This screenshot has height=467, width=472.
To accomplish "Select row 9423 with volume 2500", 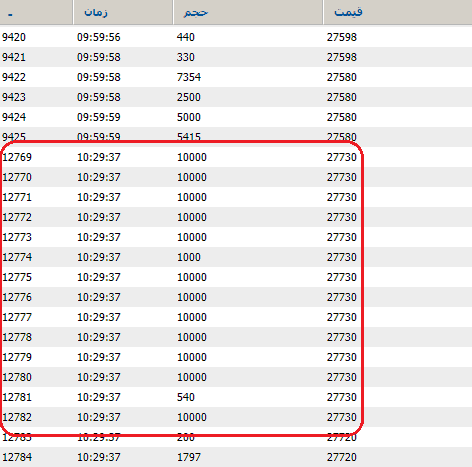I will (236, 97).
